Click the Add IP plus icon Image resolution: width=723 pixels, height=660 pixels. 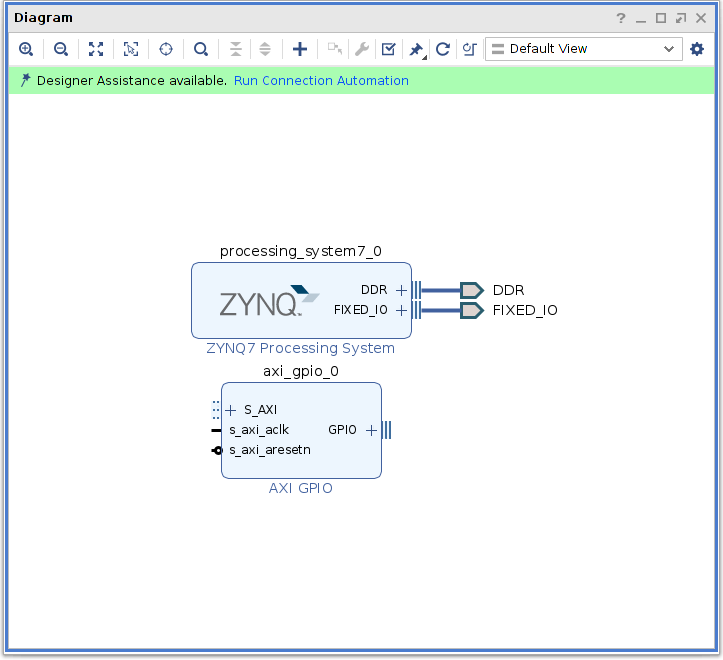(x=300, y=49)
